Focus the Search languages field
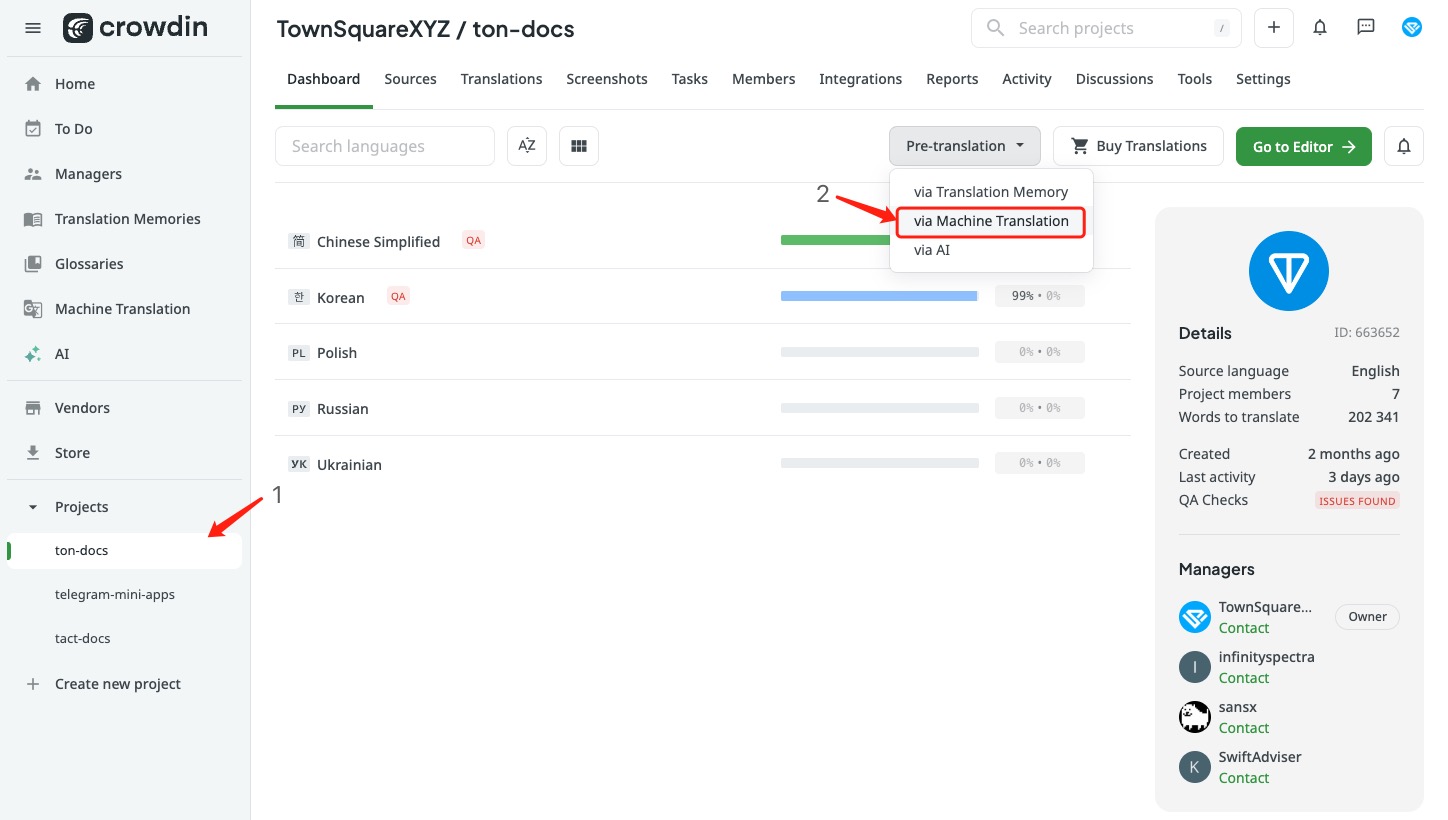1448x820 pixels. (x=385, y=146)
